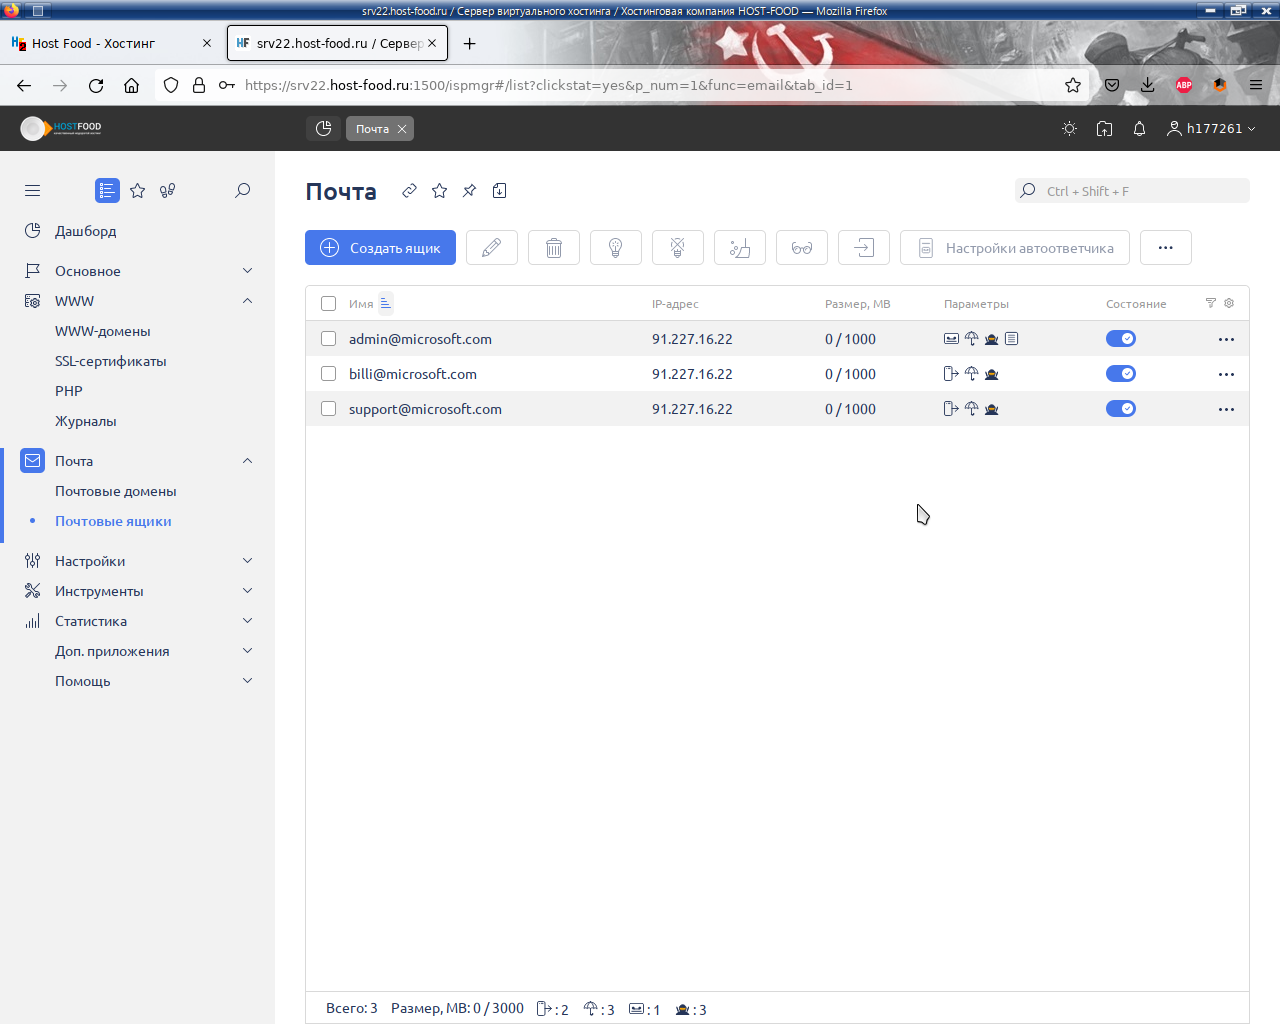This screenshot has width=1280, height=1024.
Task: Check the support@microsoft.com row checkbox
Action: 328,409
